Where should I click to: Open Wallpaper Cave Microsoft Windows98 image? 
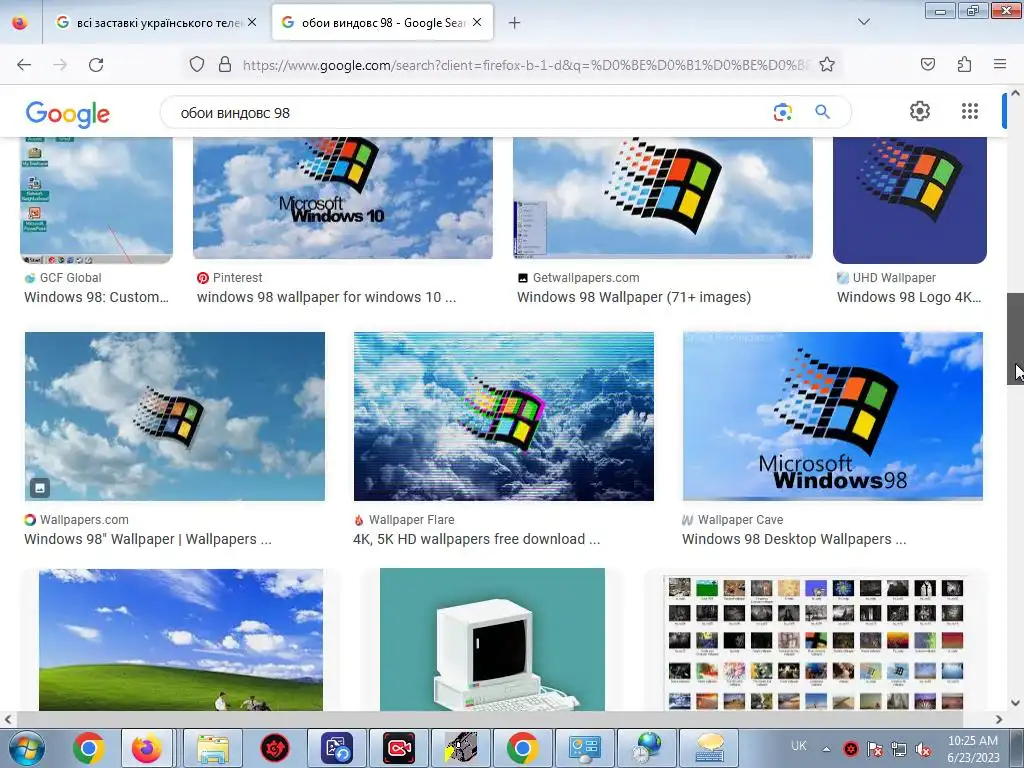pos(833,417)
